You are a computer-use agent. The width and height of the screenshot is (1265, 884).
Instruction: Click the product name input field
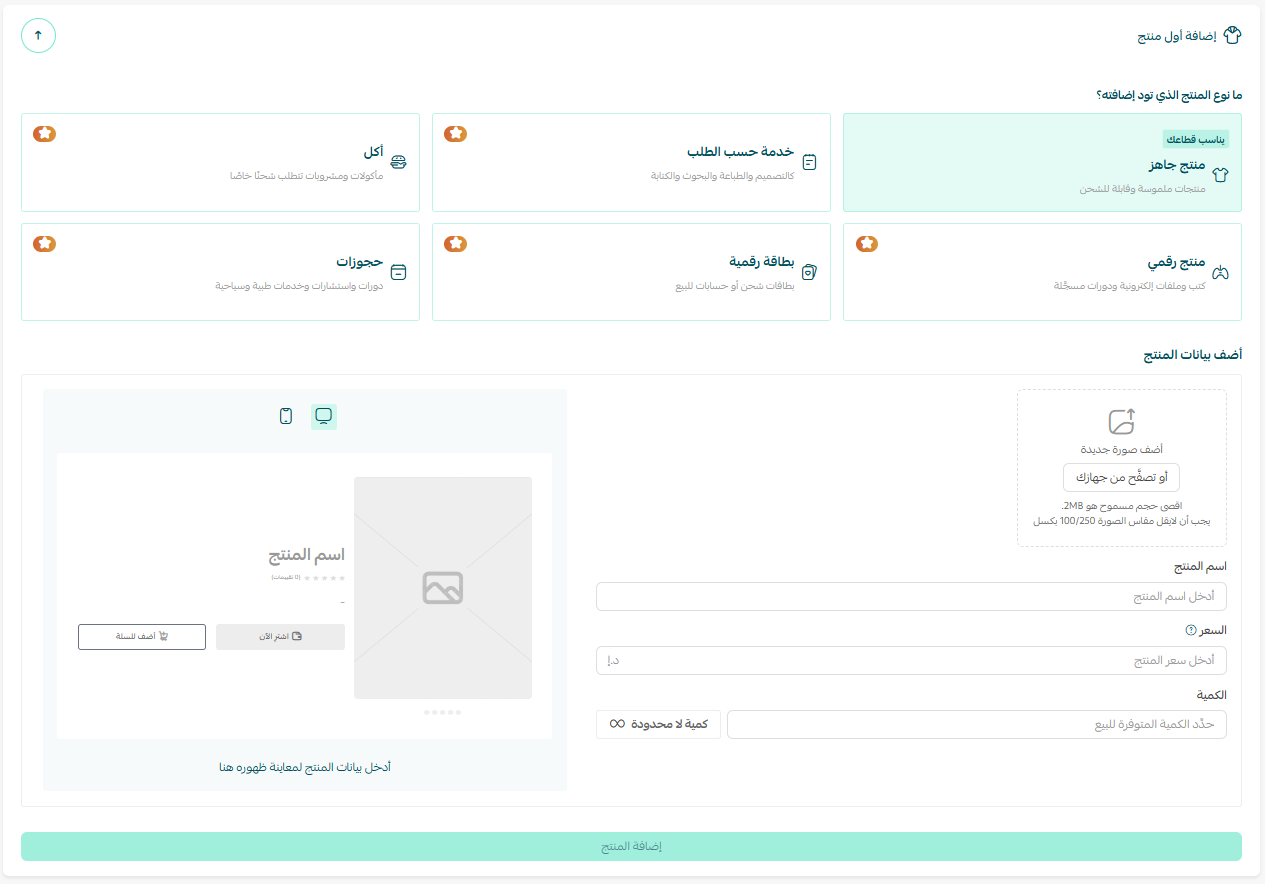pos(910,597)
